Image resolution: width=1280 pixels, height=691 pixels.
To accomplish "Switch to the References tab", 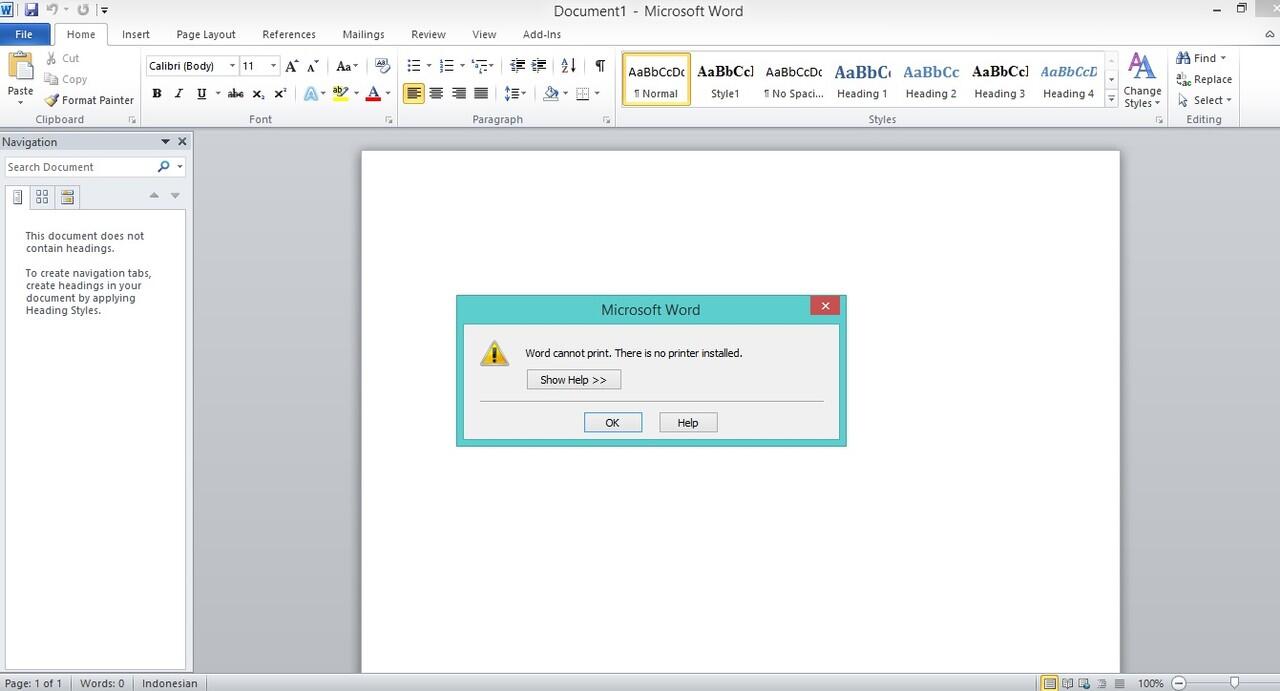I will [x=289, y=34].
